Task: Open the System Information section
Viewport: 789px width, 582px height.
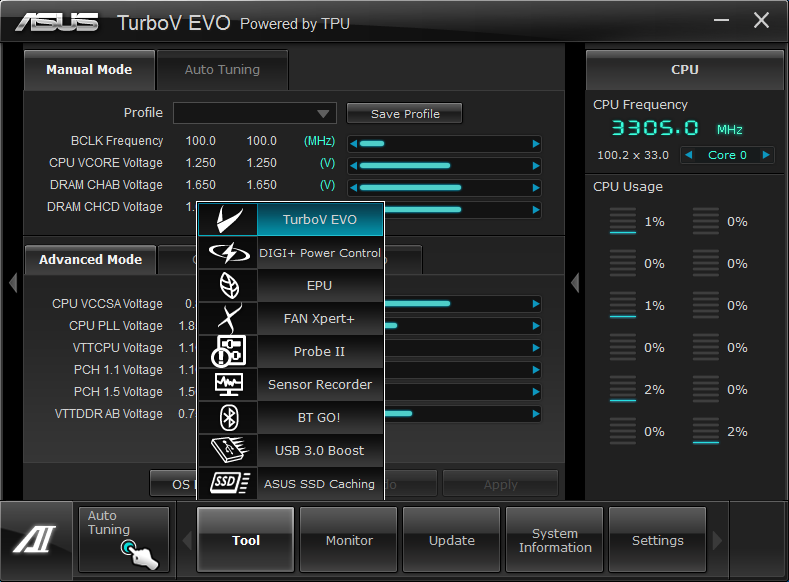Action: tap(555, 540)
